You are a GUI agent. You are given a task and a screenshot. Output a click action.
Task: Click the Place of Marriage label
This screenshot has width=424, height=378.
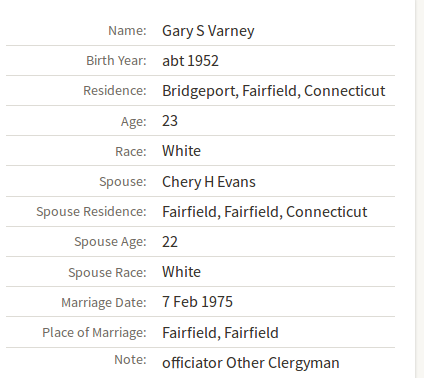(x=94, y=333)
